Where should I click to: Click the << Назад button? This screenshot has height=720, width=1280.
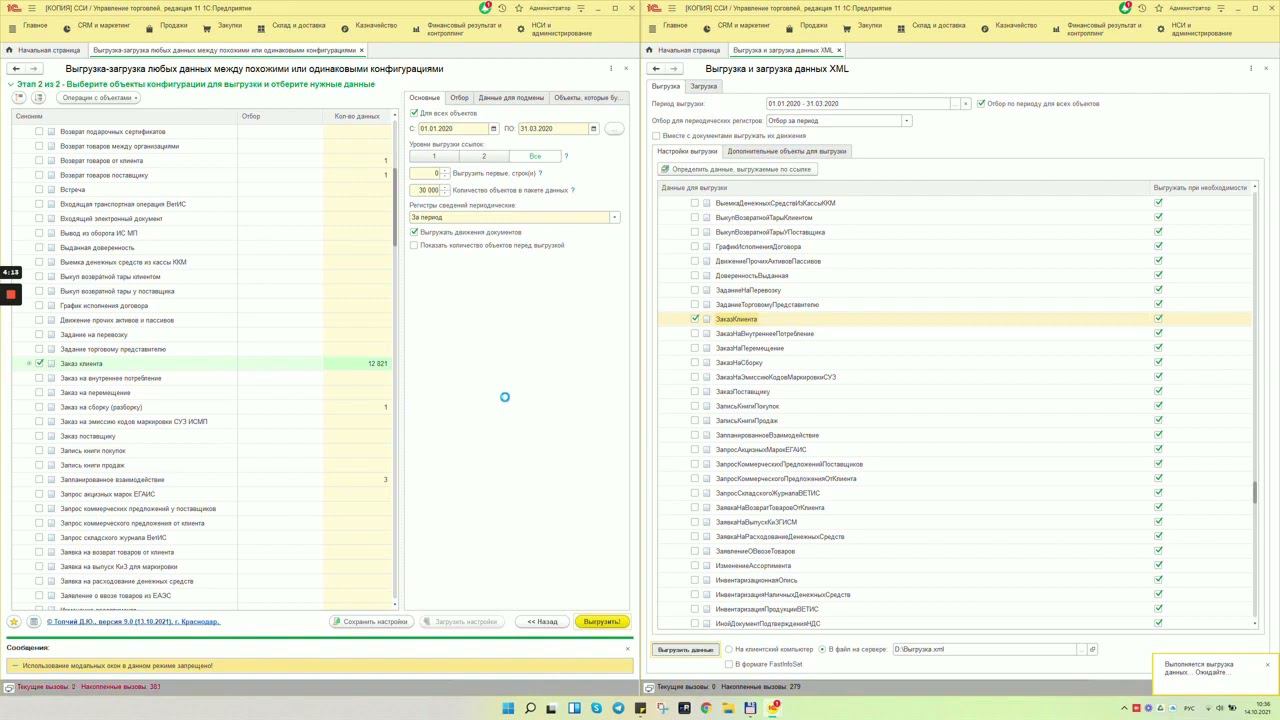[x=543, y=622]
